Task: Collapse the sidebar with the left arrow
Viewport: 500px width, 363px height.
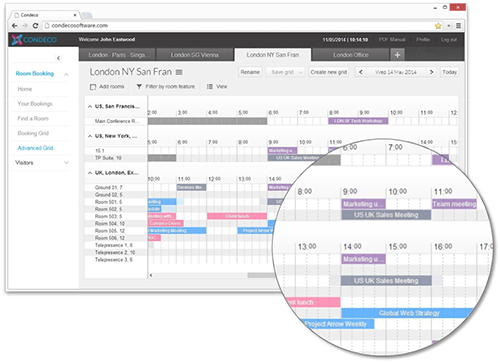Action: coord(58,58)
